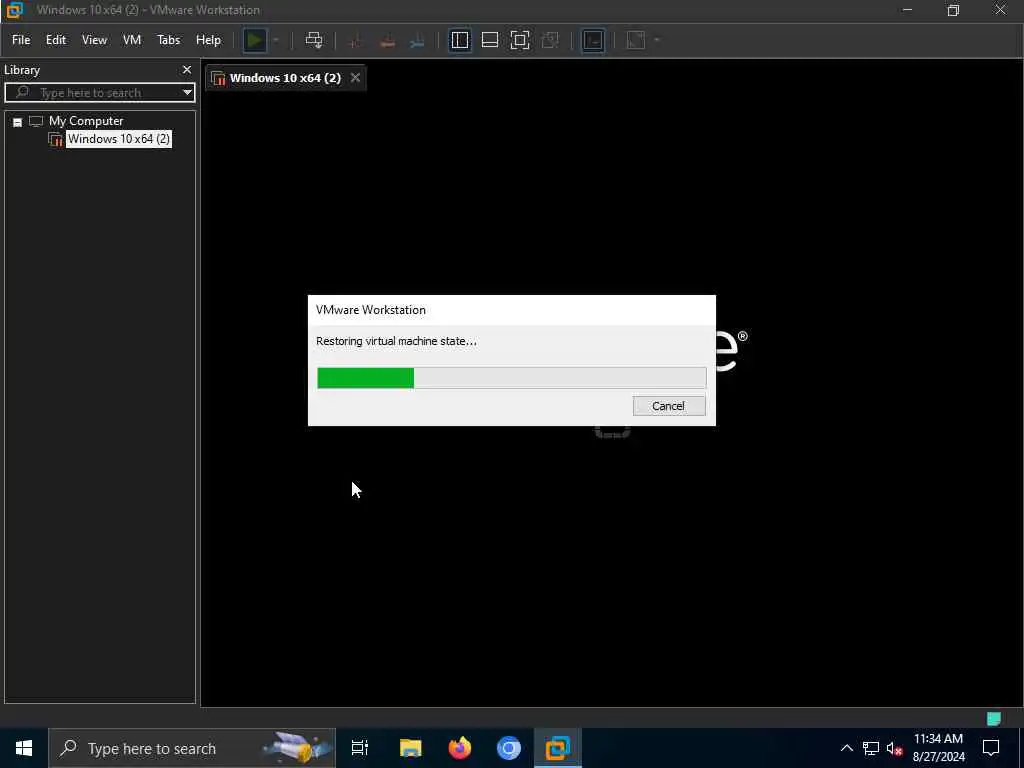Open the Help menu

[x=208, y=40]
